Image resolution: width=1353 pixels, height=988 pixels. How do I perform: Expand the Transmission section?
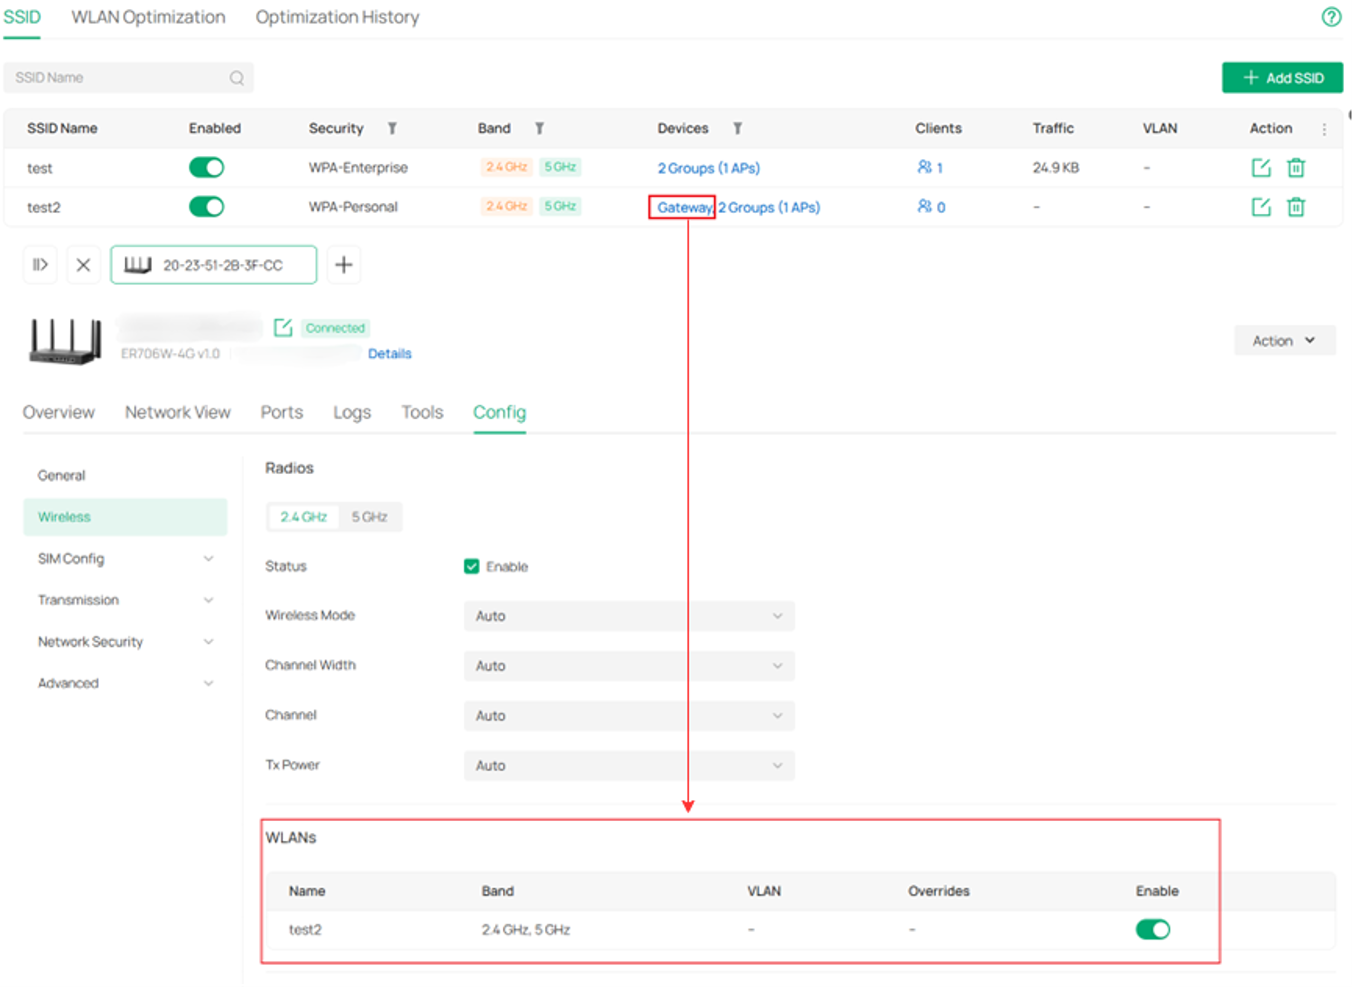[x=125, y=600]
